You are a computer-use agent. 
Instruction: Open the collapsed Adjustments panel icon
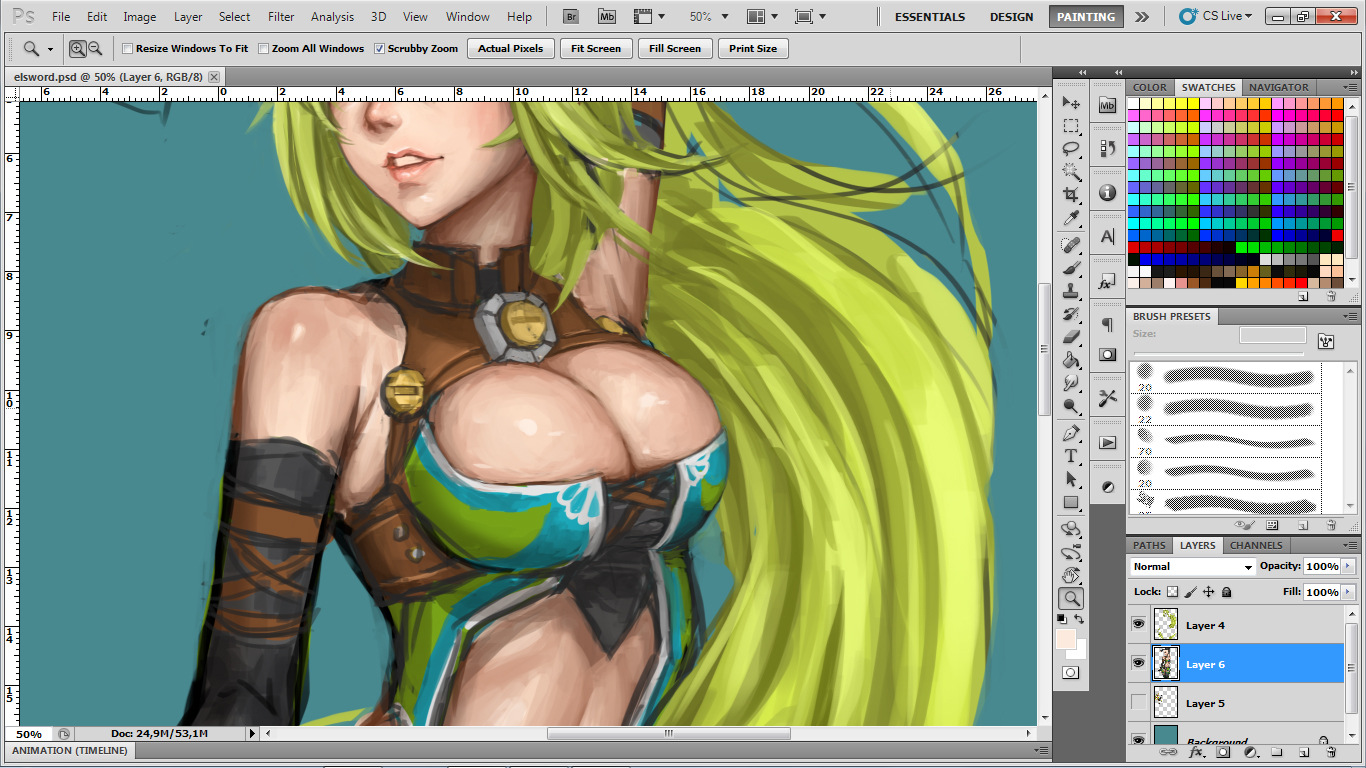coord(1107,487)
